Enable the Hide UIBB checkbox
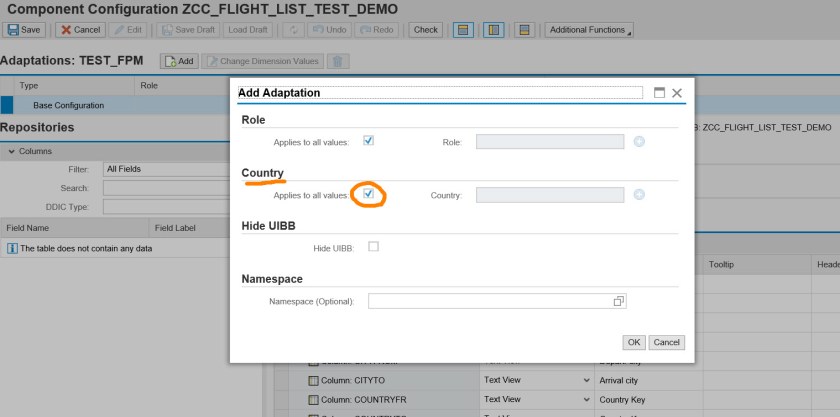Viewport: 840px width, 417px height. (373, 247)
